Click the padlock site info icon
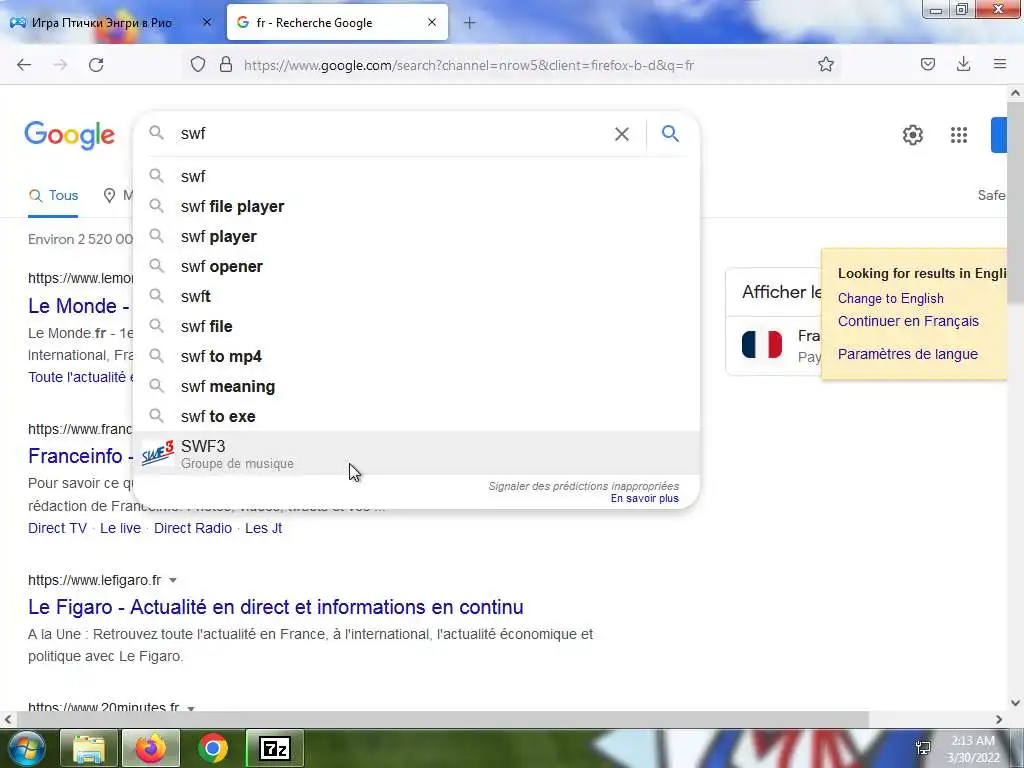Image resolution: width=1024 pixels, height=768 pixels. [226, 65]
